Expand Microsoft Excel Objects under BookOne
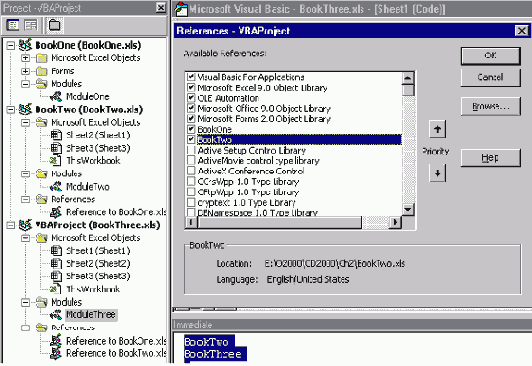This screenshot has width=532, height=366. (x=25, y=58)
